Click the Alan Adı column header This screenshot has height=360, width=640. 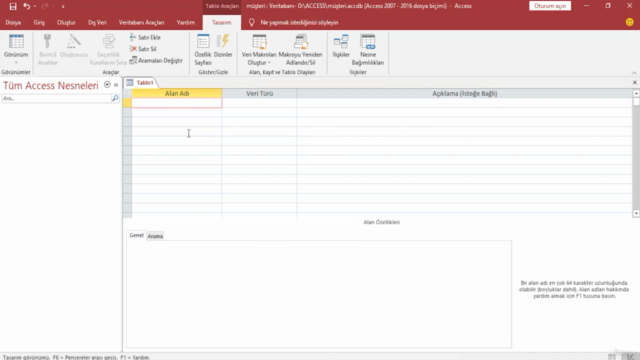tap(177, 93)
